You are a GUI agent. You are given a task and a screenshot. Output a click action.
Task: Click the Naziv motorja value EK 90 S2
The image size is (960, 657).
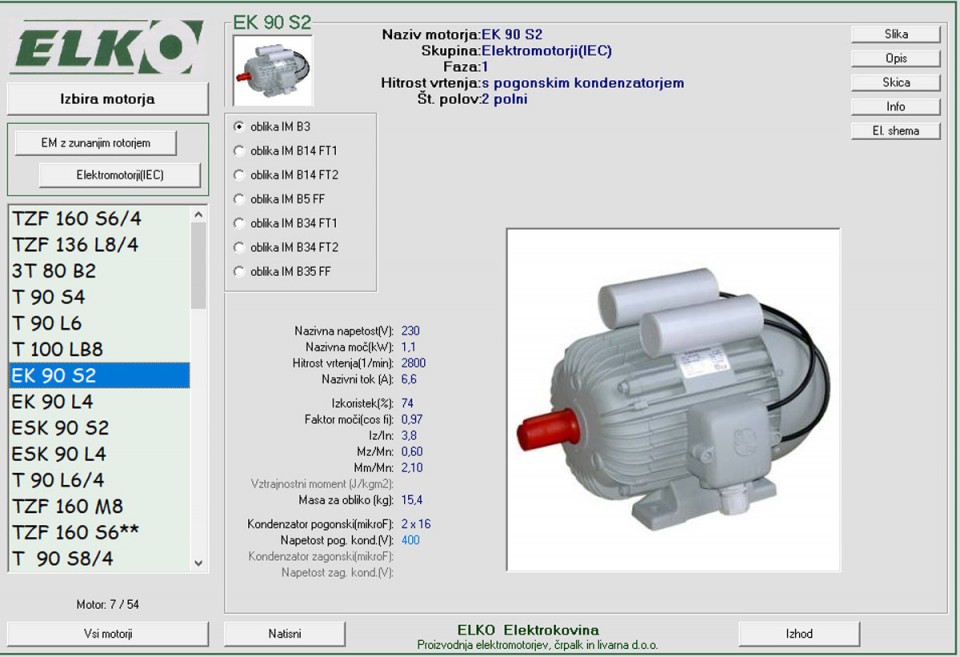pyautogui.click(x=512, y=34)
